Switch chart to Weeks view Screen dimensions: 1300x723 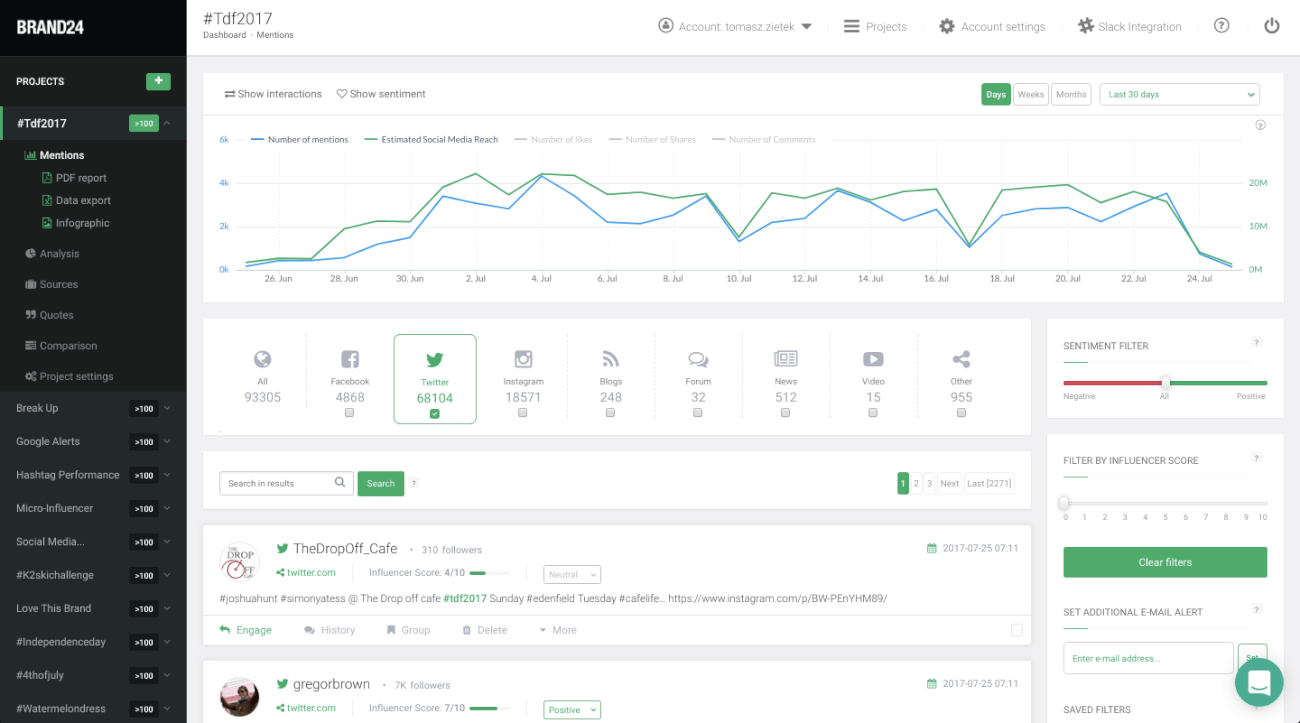point(1030,94)
